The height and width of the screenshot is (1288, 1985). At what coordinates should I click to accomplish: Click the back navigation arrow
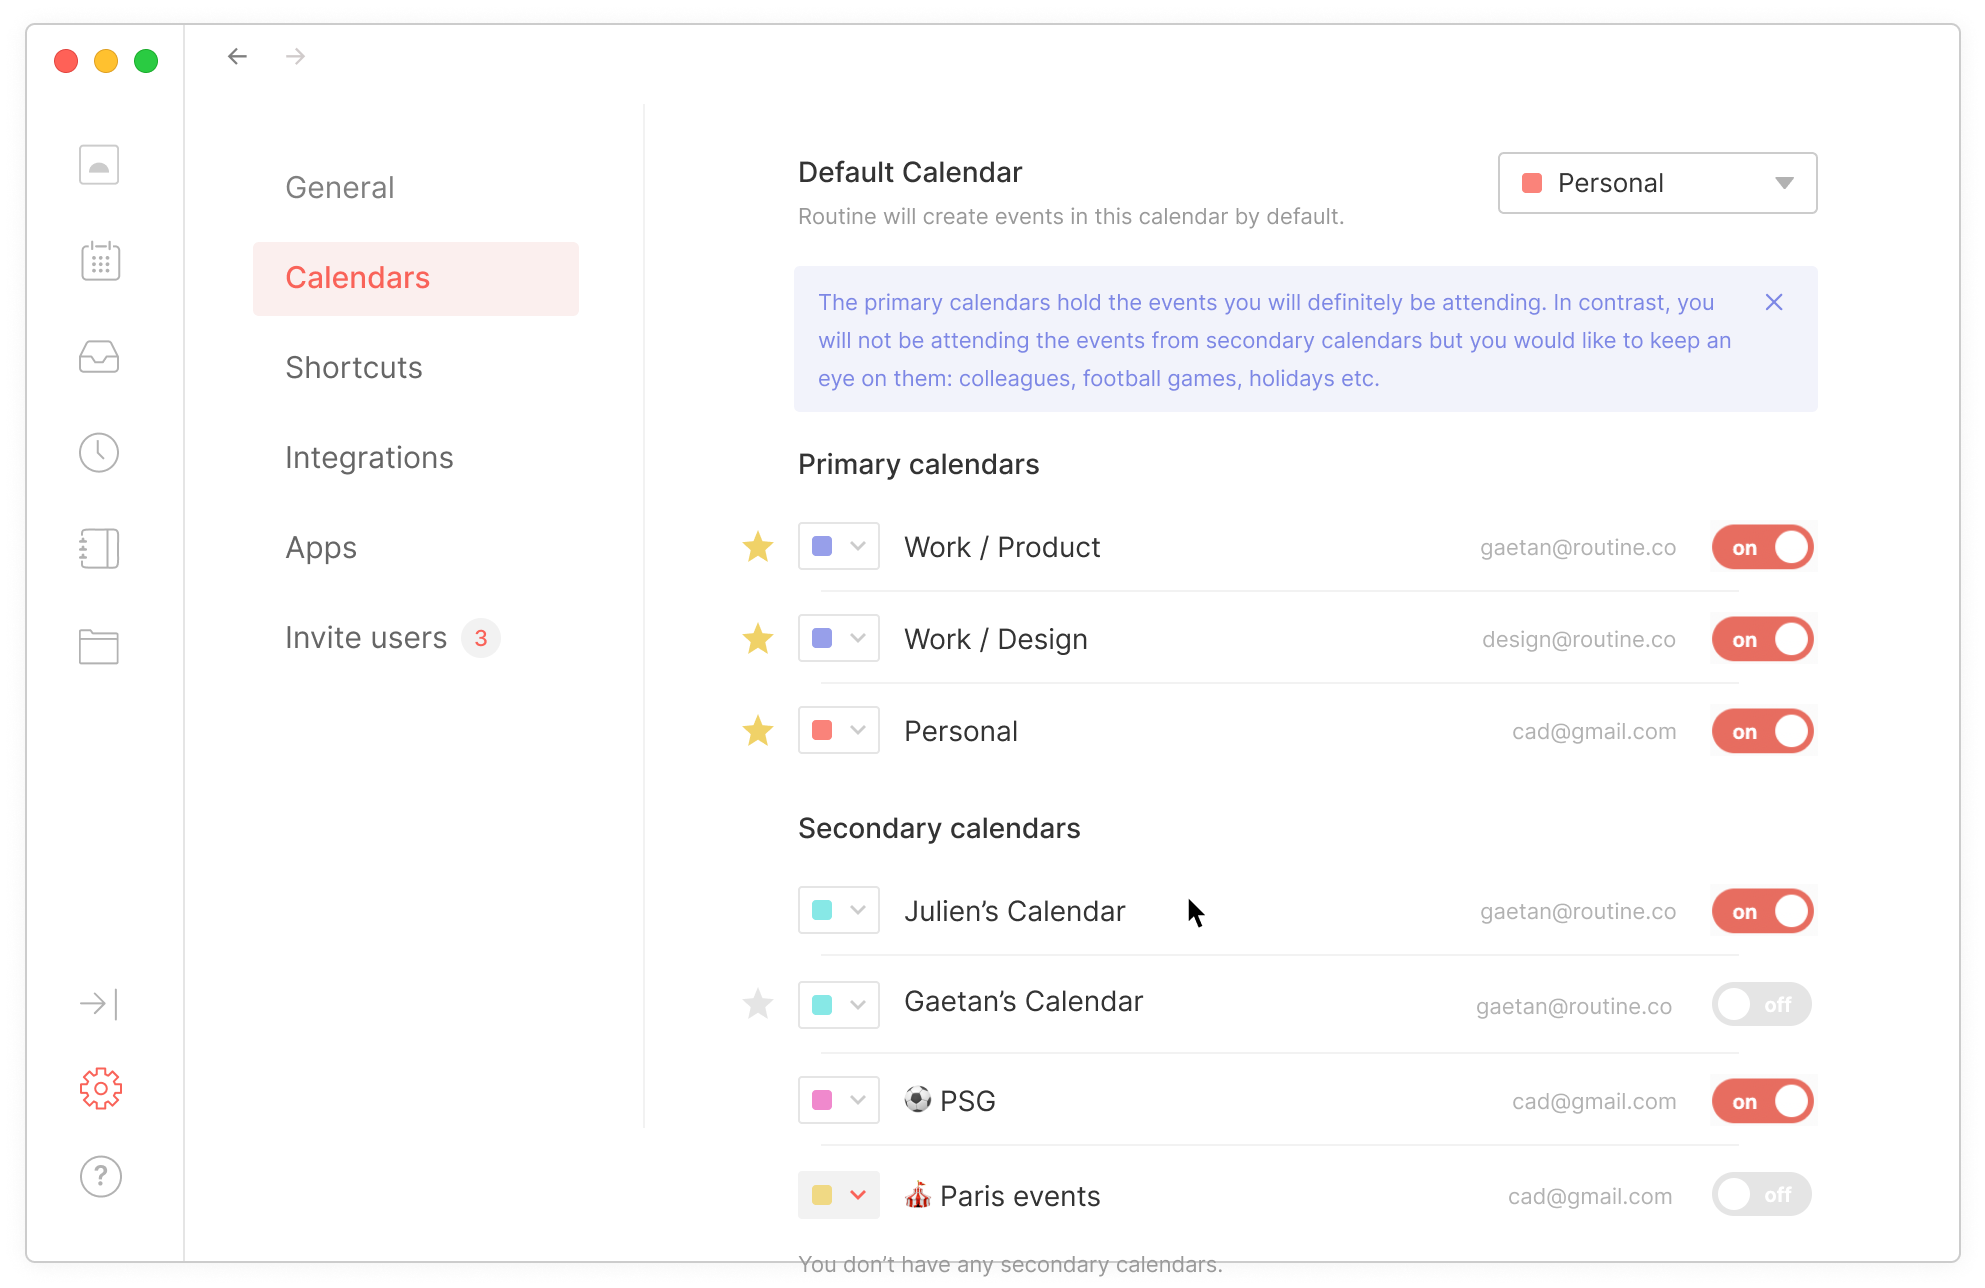237,57
